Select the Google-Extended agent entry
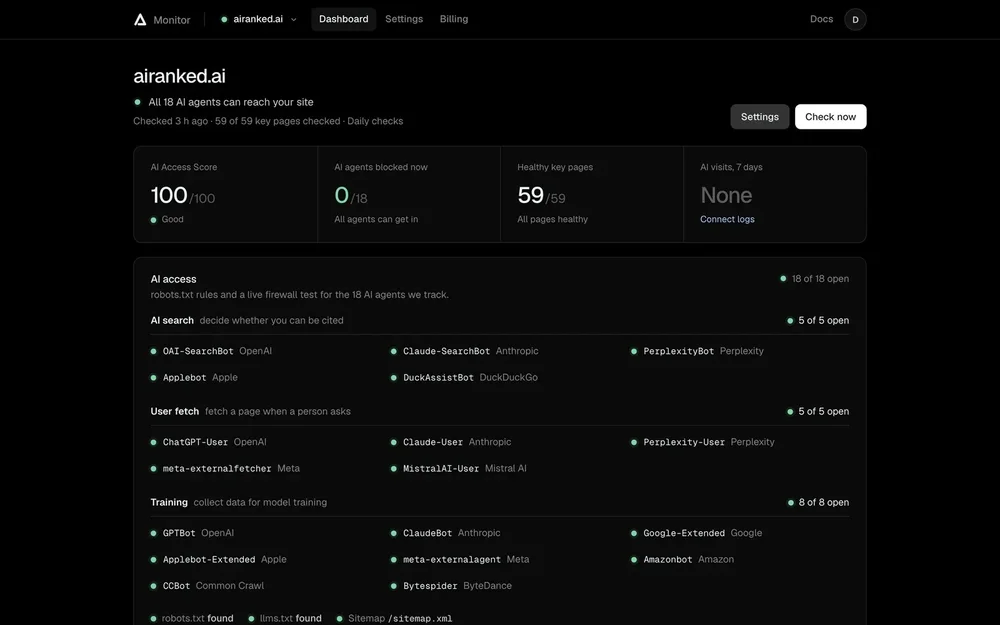 click(x=696, y=533)
